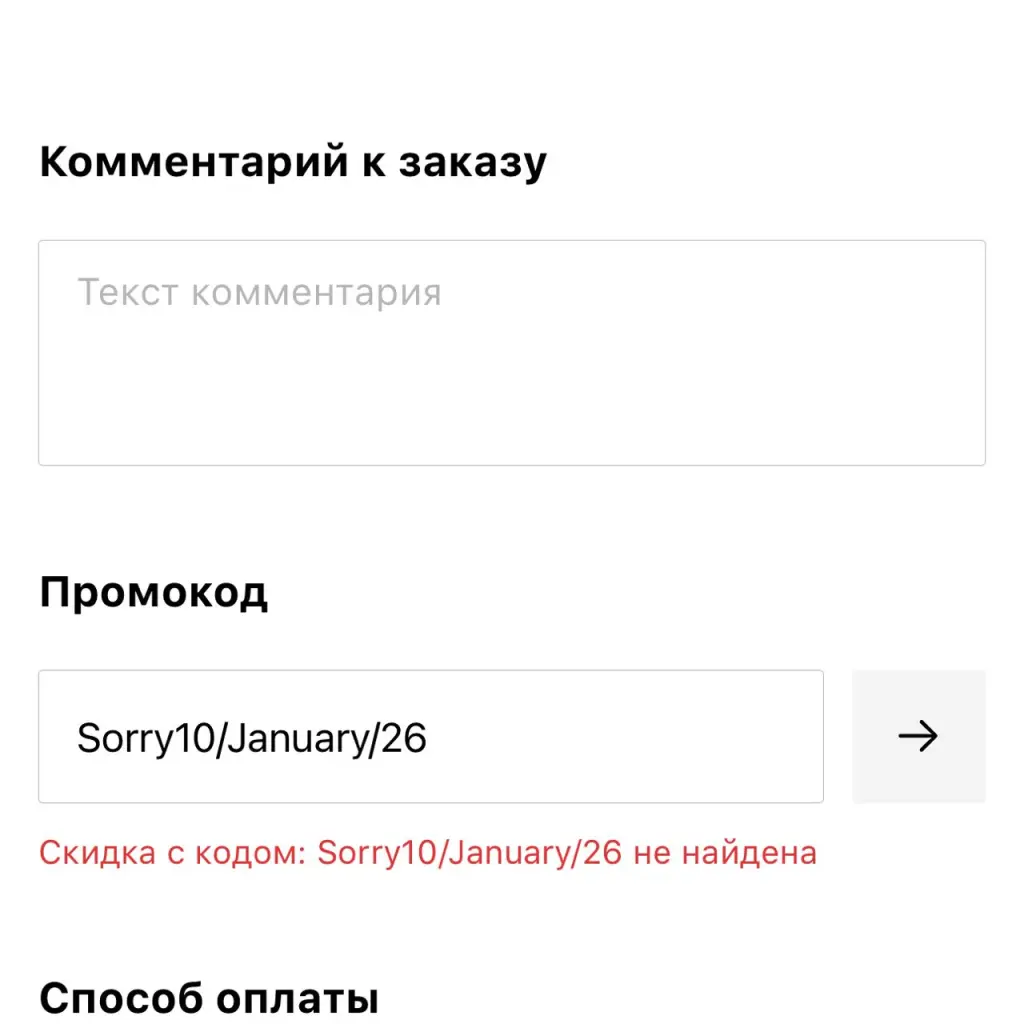
Task: Click the word 'Комментарий' in the top heading
Action: [x=194, y=162]
